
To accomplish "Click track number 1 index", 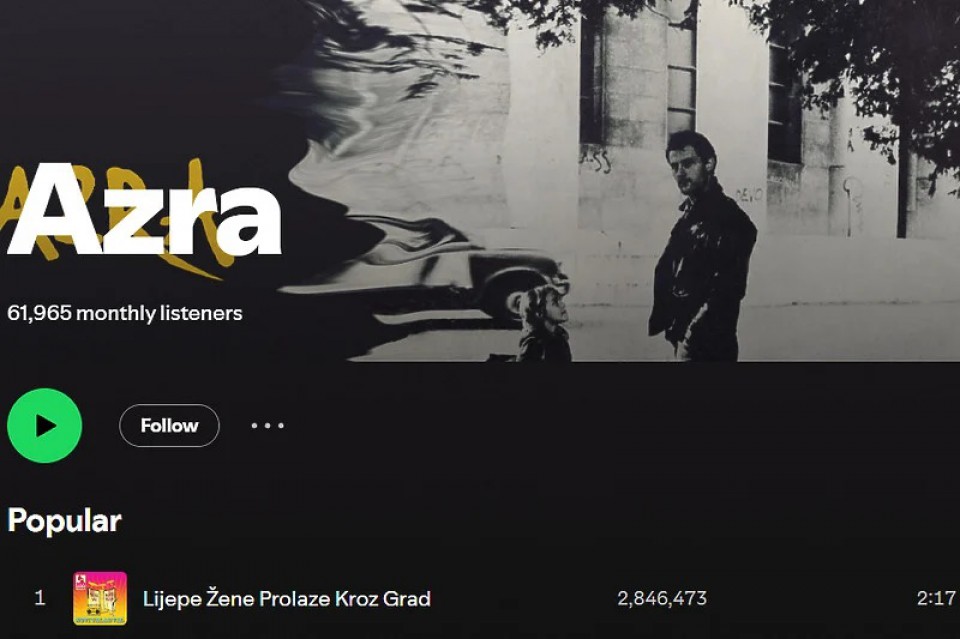I will [x=40, y=598].
